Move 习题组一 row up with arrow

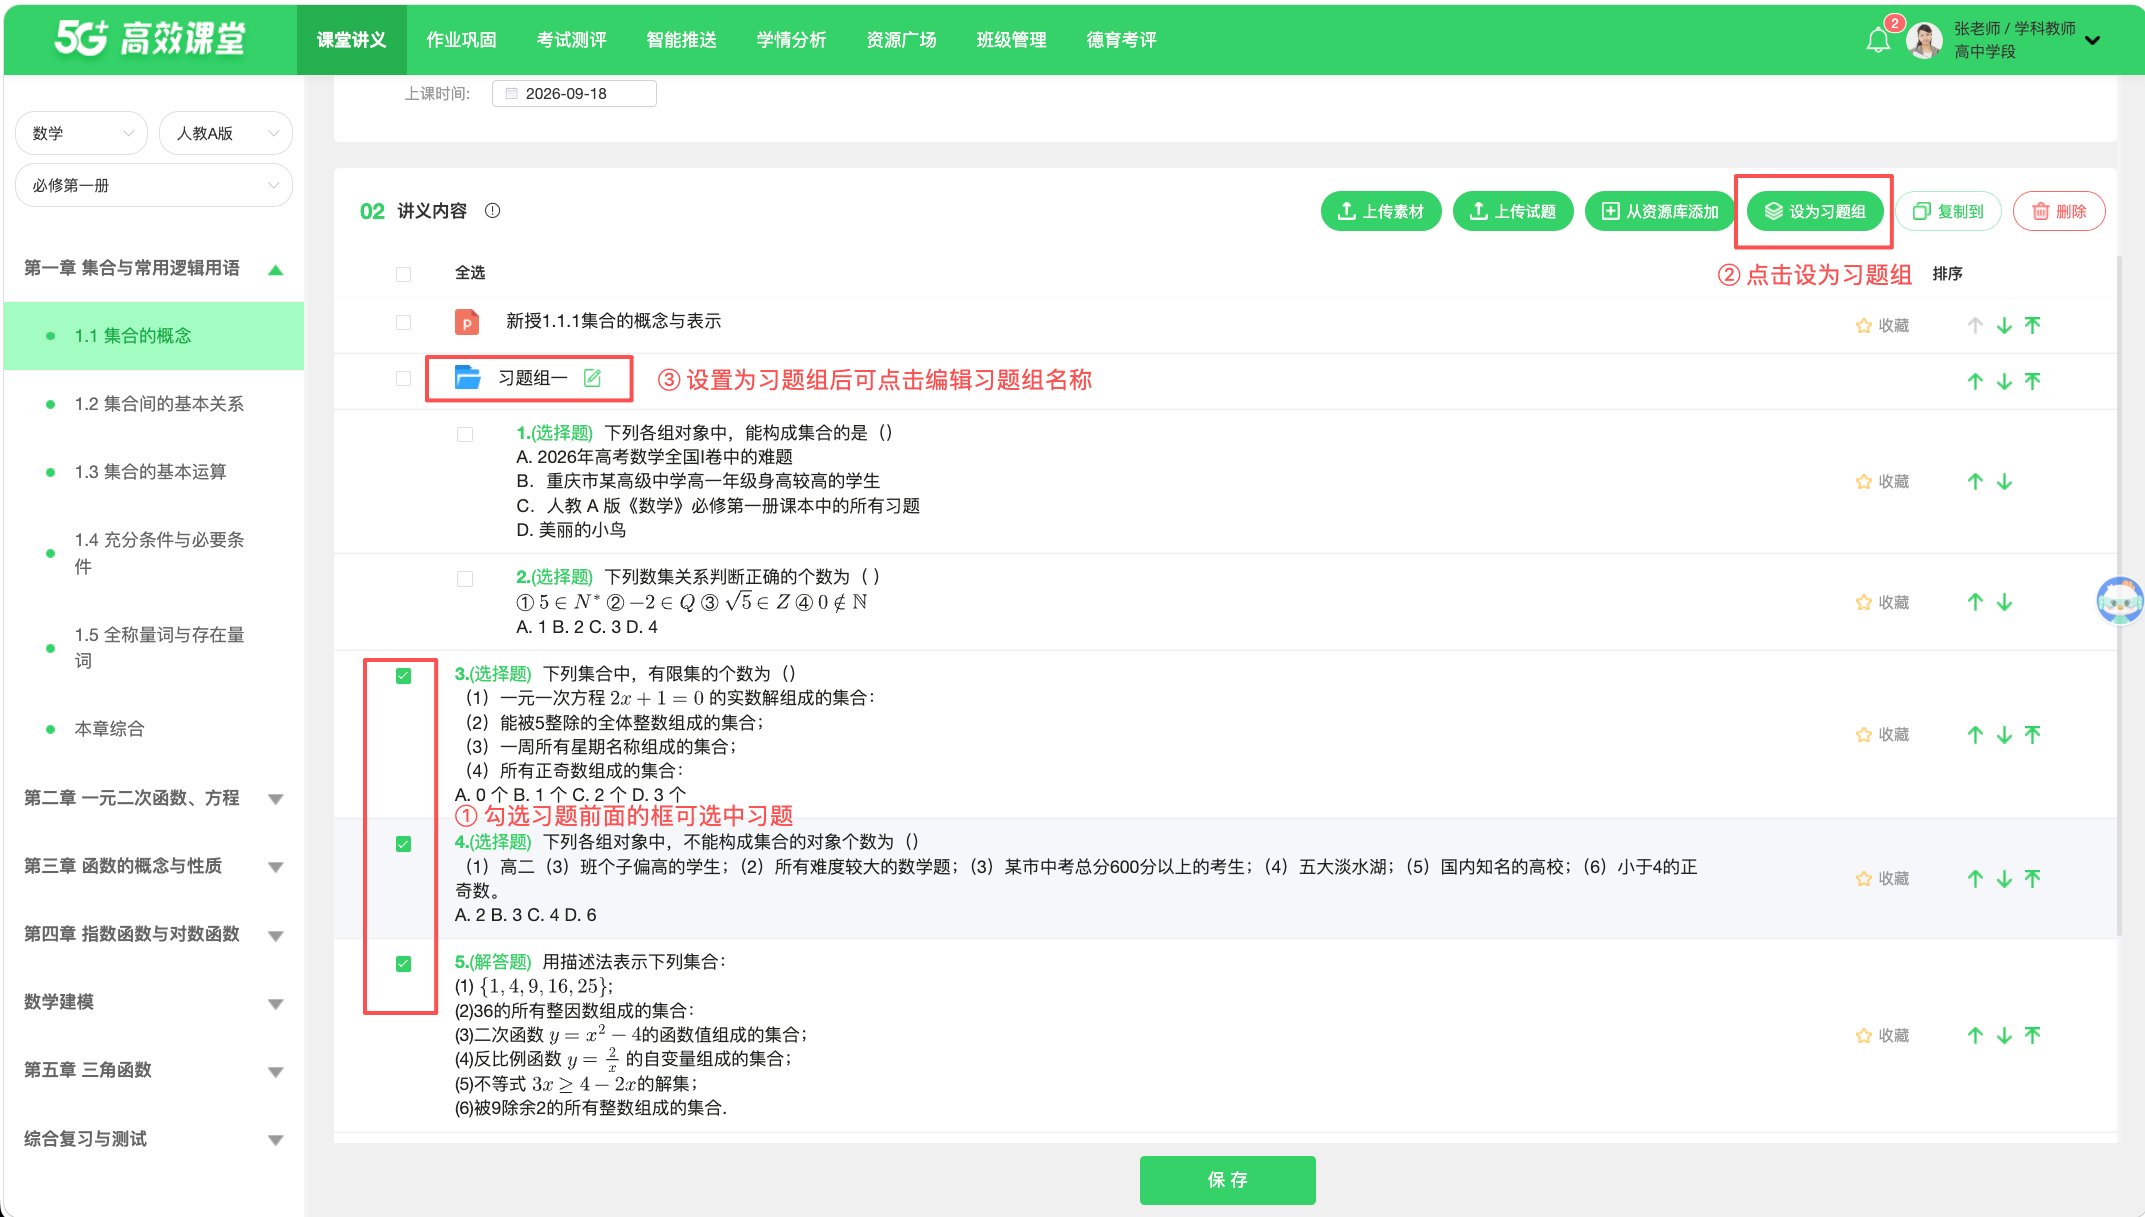click(x=1975, y=382)
